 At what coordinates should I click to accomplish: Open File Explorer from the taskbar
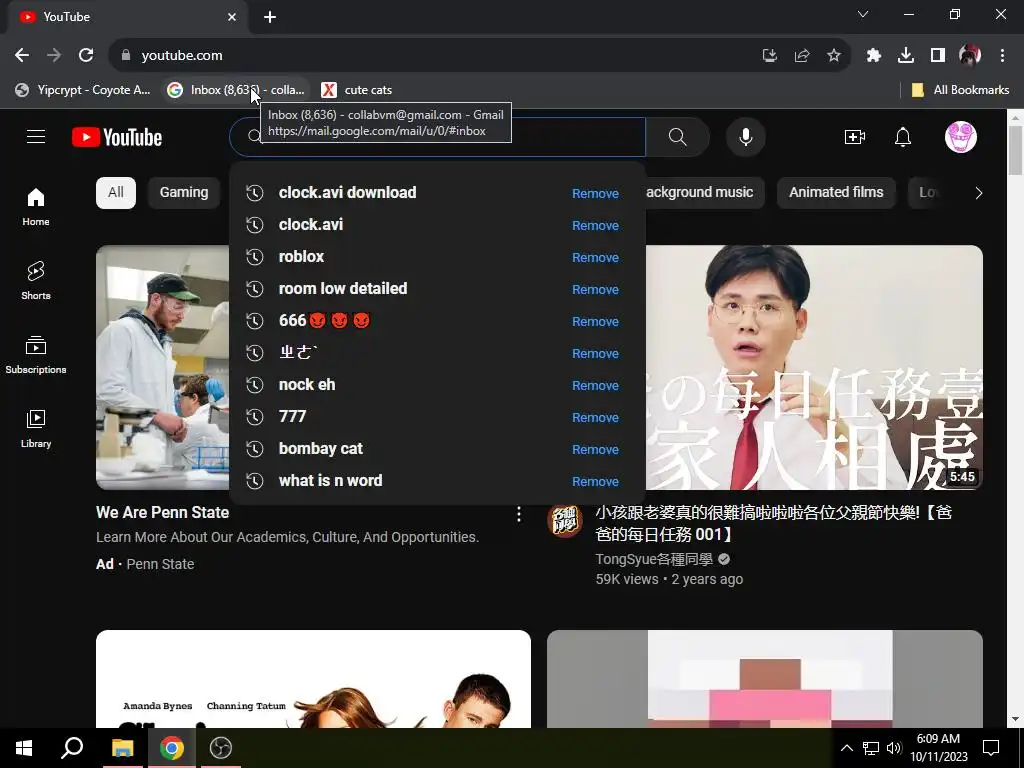tap(122, 748)
